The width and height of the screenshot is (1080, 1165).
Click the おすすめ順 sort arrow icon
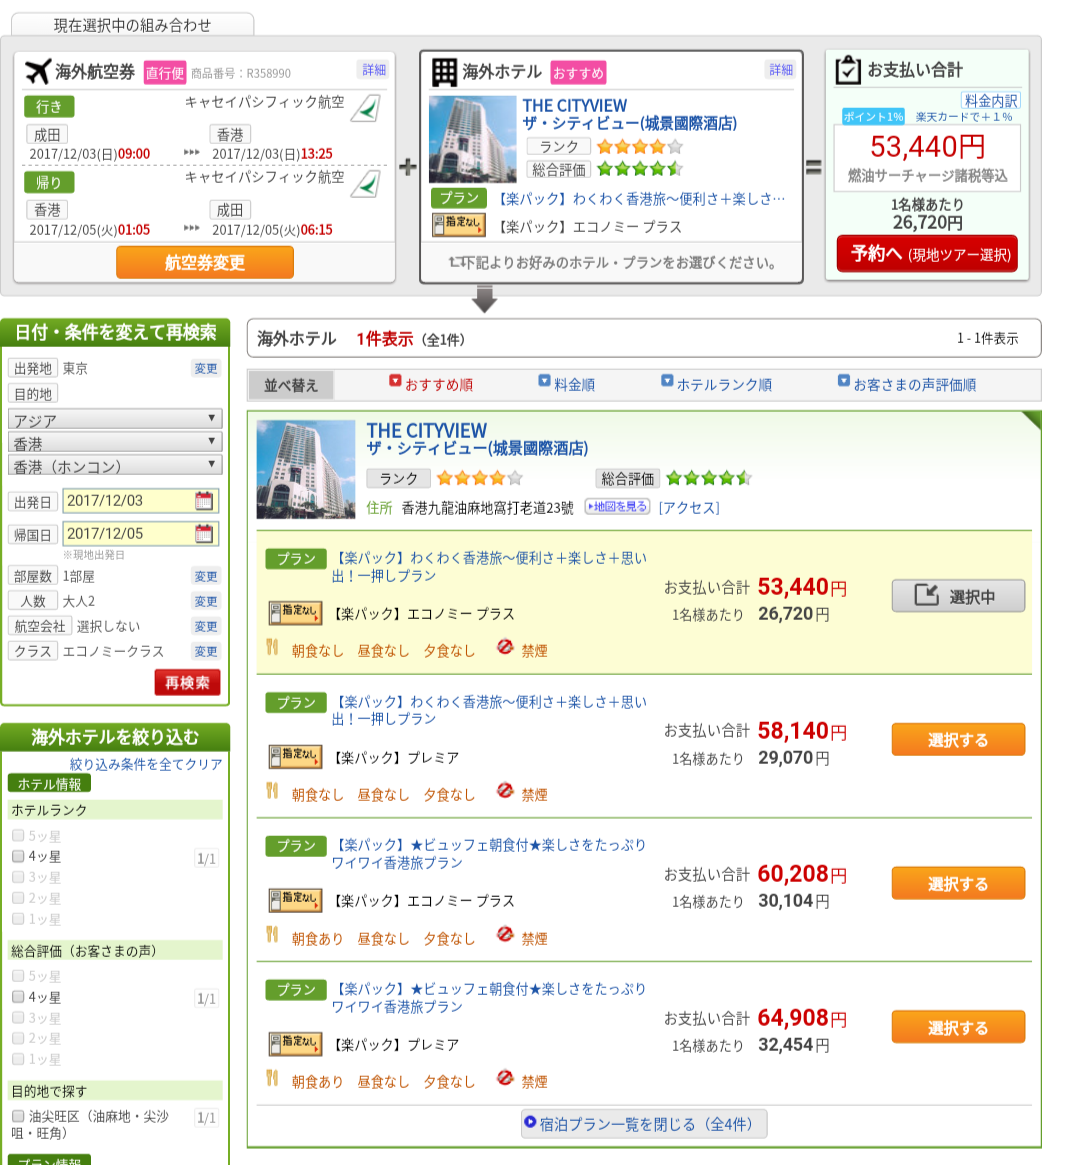tap(395, 380)
